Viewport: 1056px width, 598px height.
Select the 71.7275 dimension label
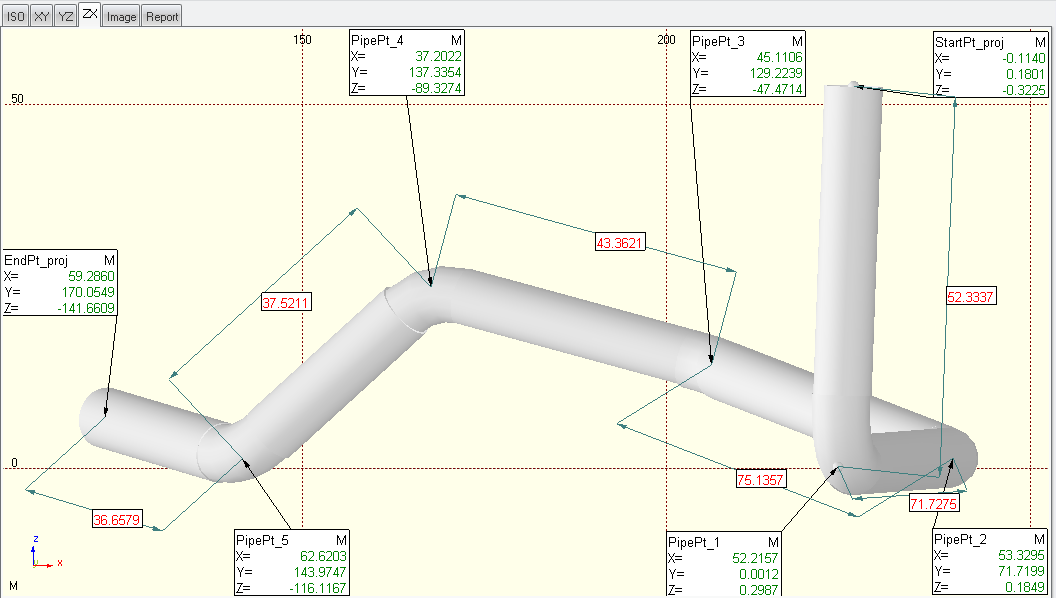point(934,504)
